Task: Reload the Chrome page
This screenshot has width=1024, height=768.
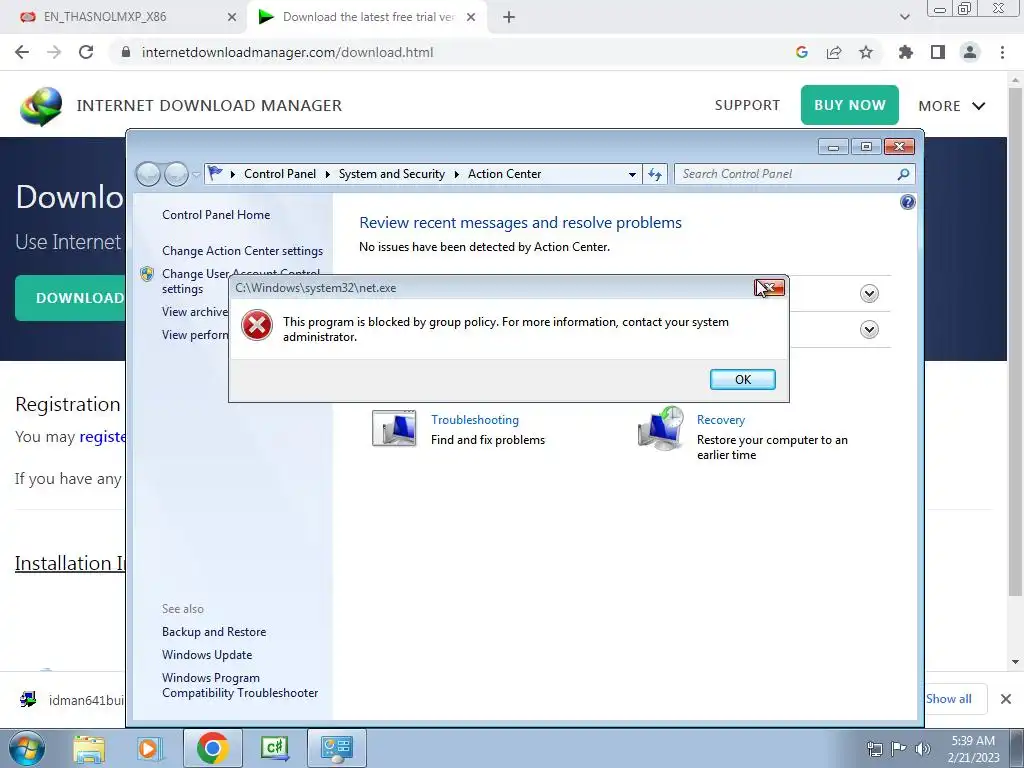Action: (x=86, y=52)
